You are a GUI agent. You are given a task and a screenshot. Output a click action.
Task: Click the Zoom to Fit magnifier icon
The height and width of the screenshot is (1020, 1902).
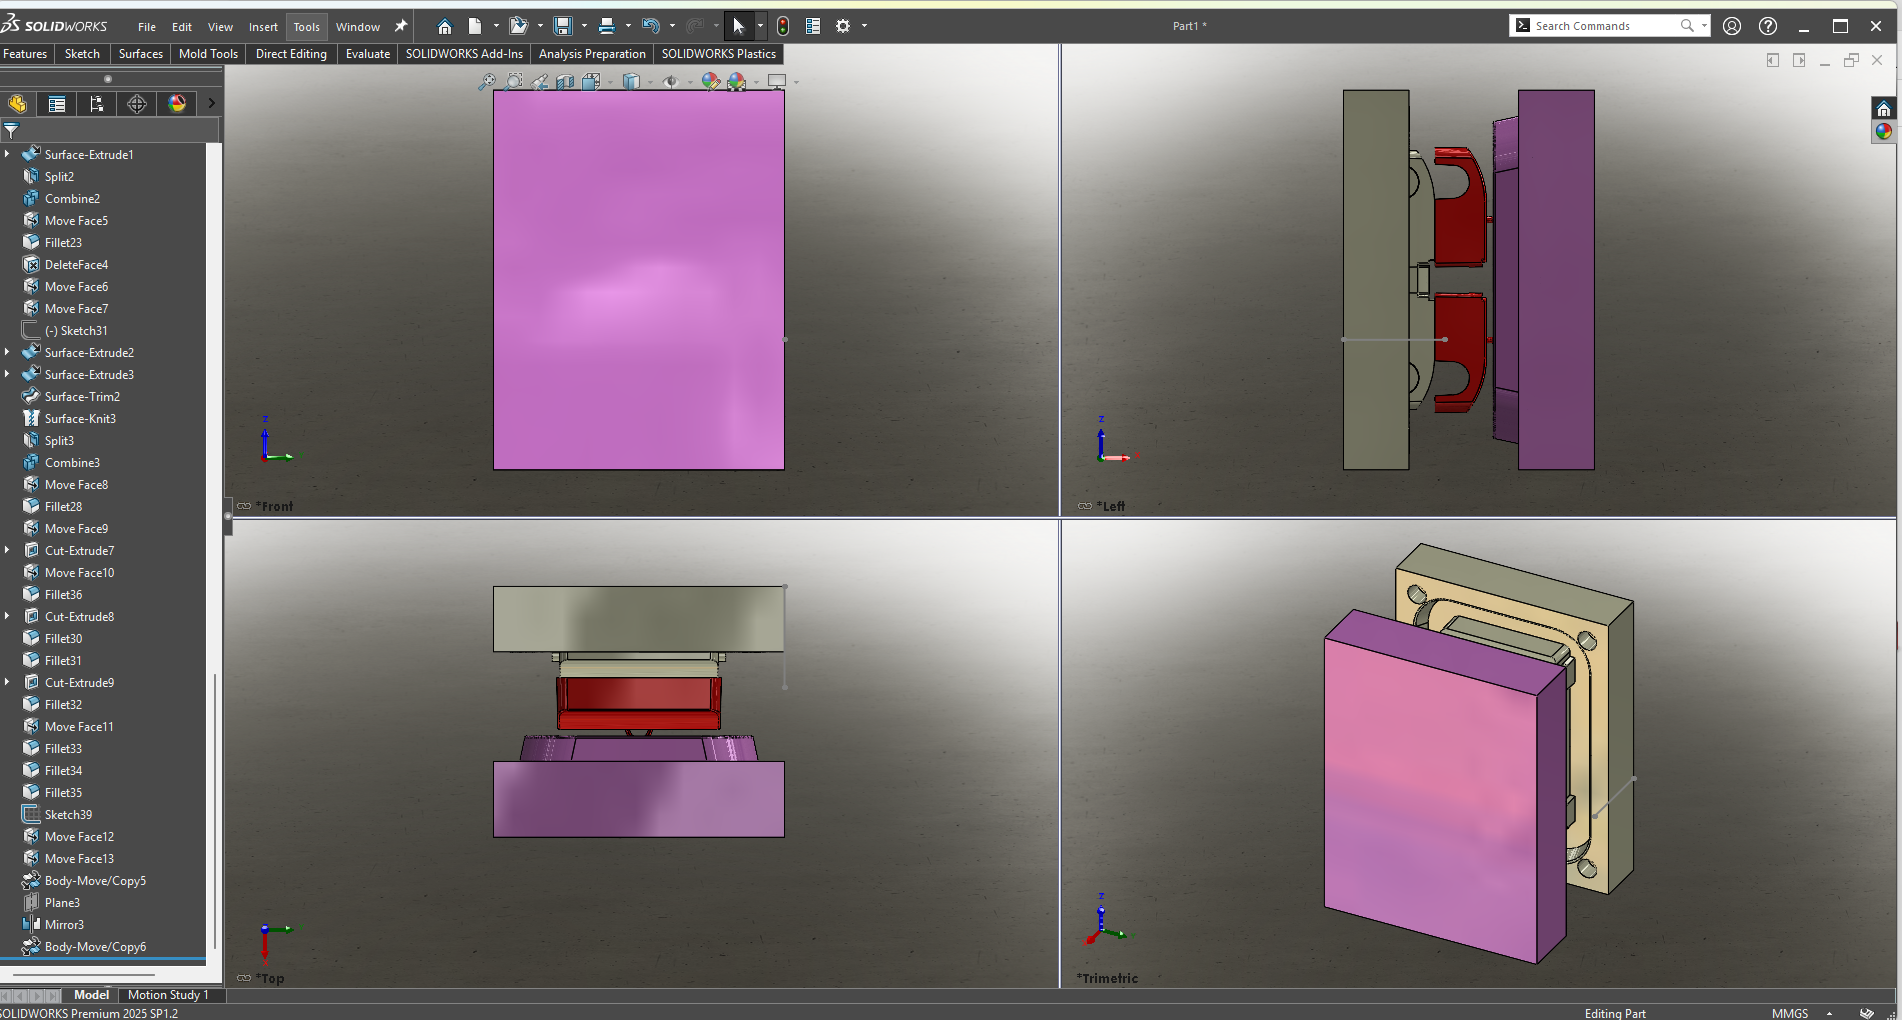pyautogui.click(x=487, y=82)
